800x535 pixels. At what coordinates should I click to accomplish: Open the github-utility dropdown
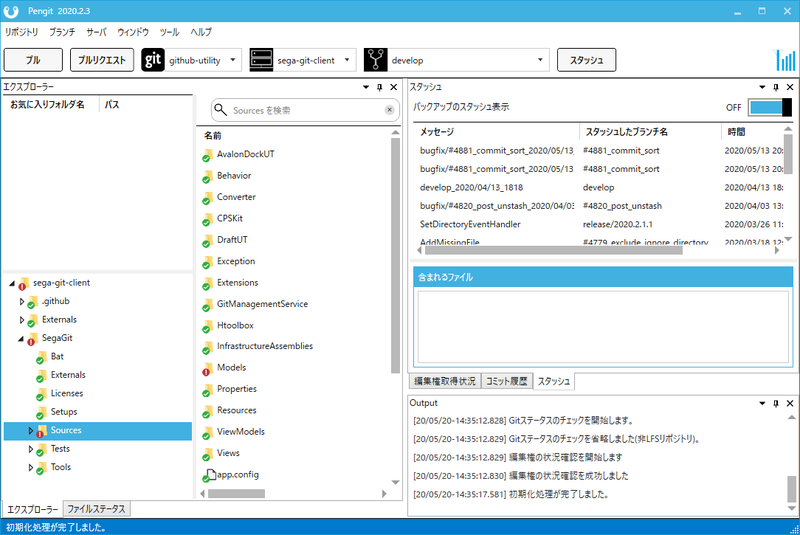[233, 60]
